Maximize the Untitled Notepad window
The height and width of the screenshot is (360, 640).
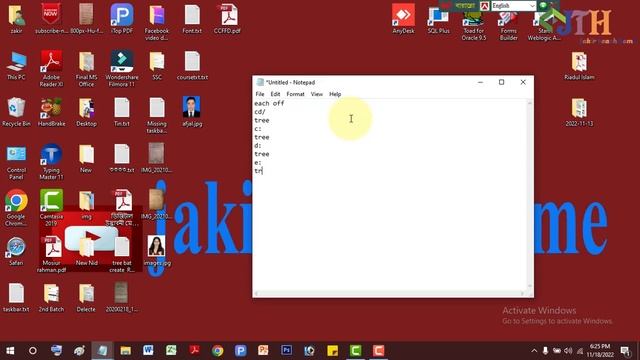click(502, 82)
